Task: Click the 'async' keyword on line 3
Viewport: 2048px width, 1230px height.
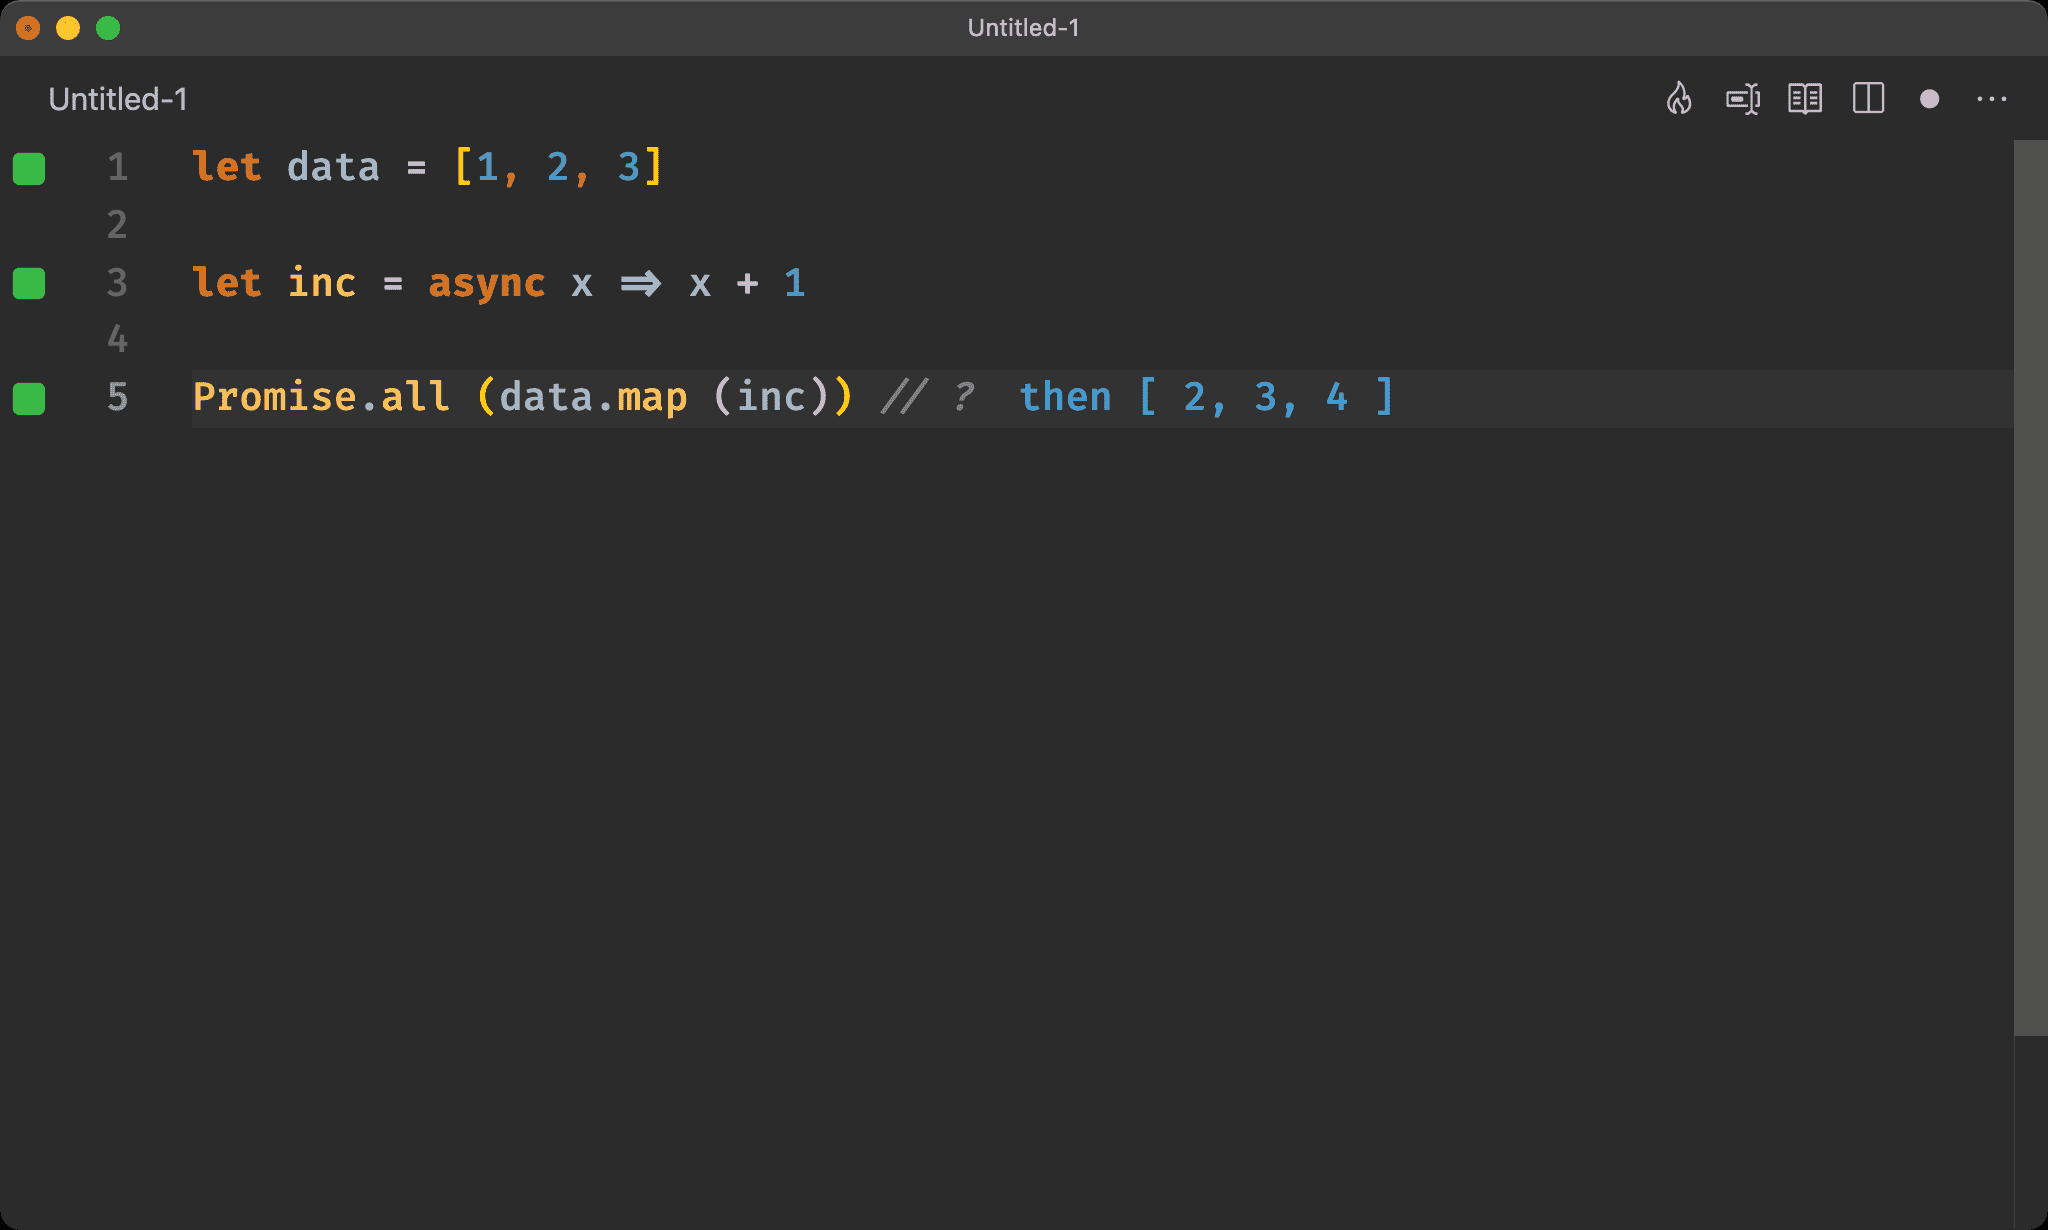Action: point(486,284)
